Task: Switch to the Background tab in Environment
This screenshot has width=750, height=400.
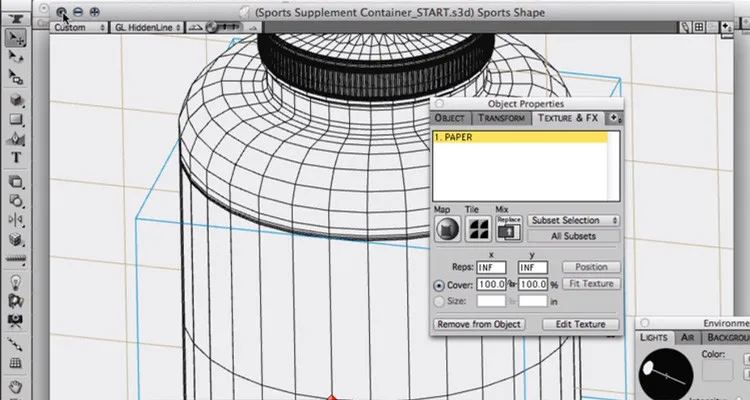Action: [728, 337]
